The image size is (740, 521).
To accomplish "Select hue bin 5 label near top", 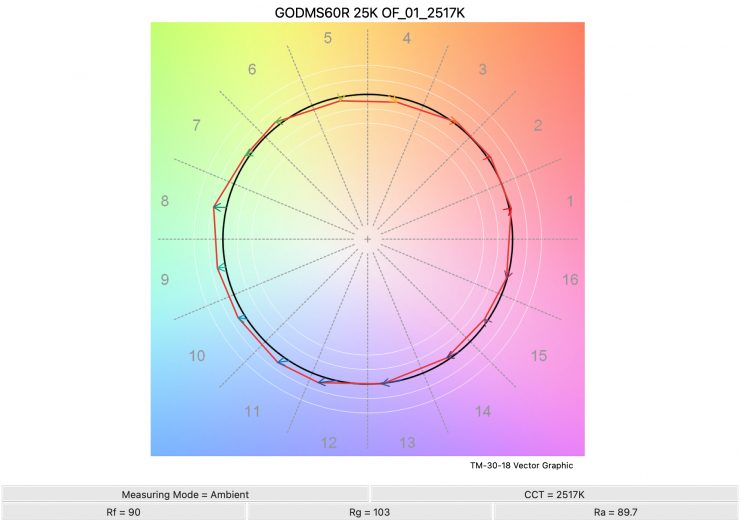I will (327, 39).
